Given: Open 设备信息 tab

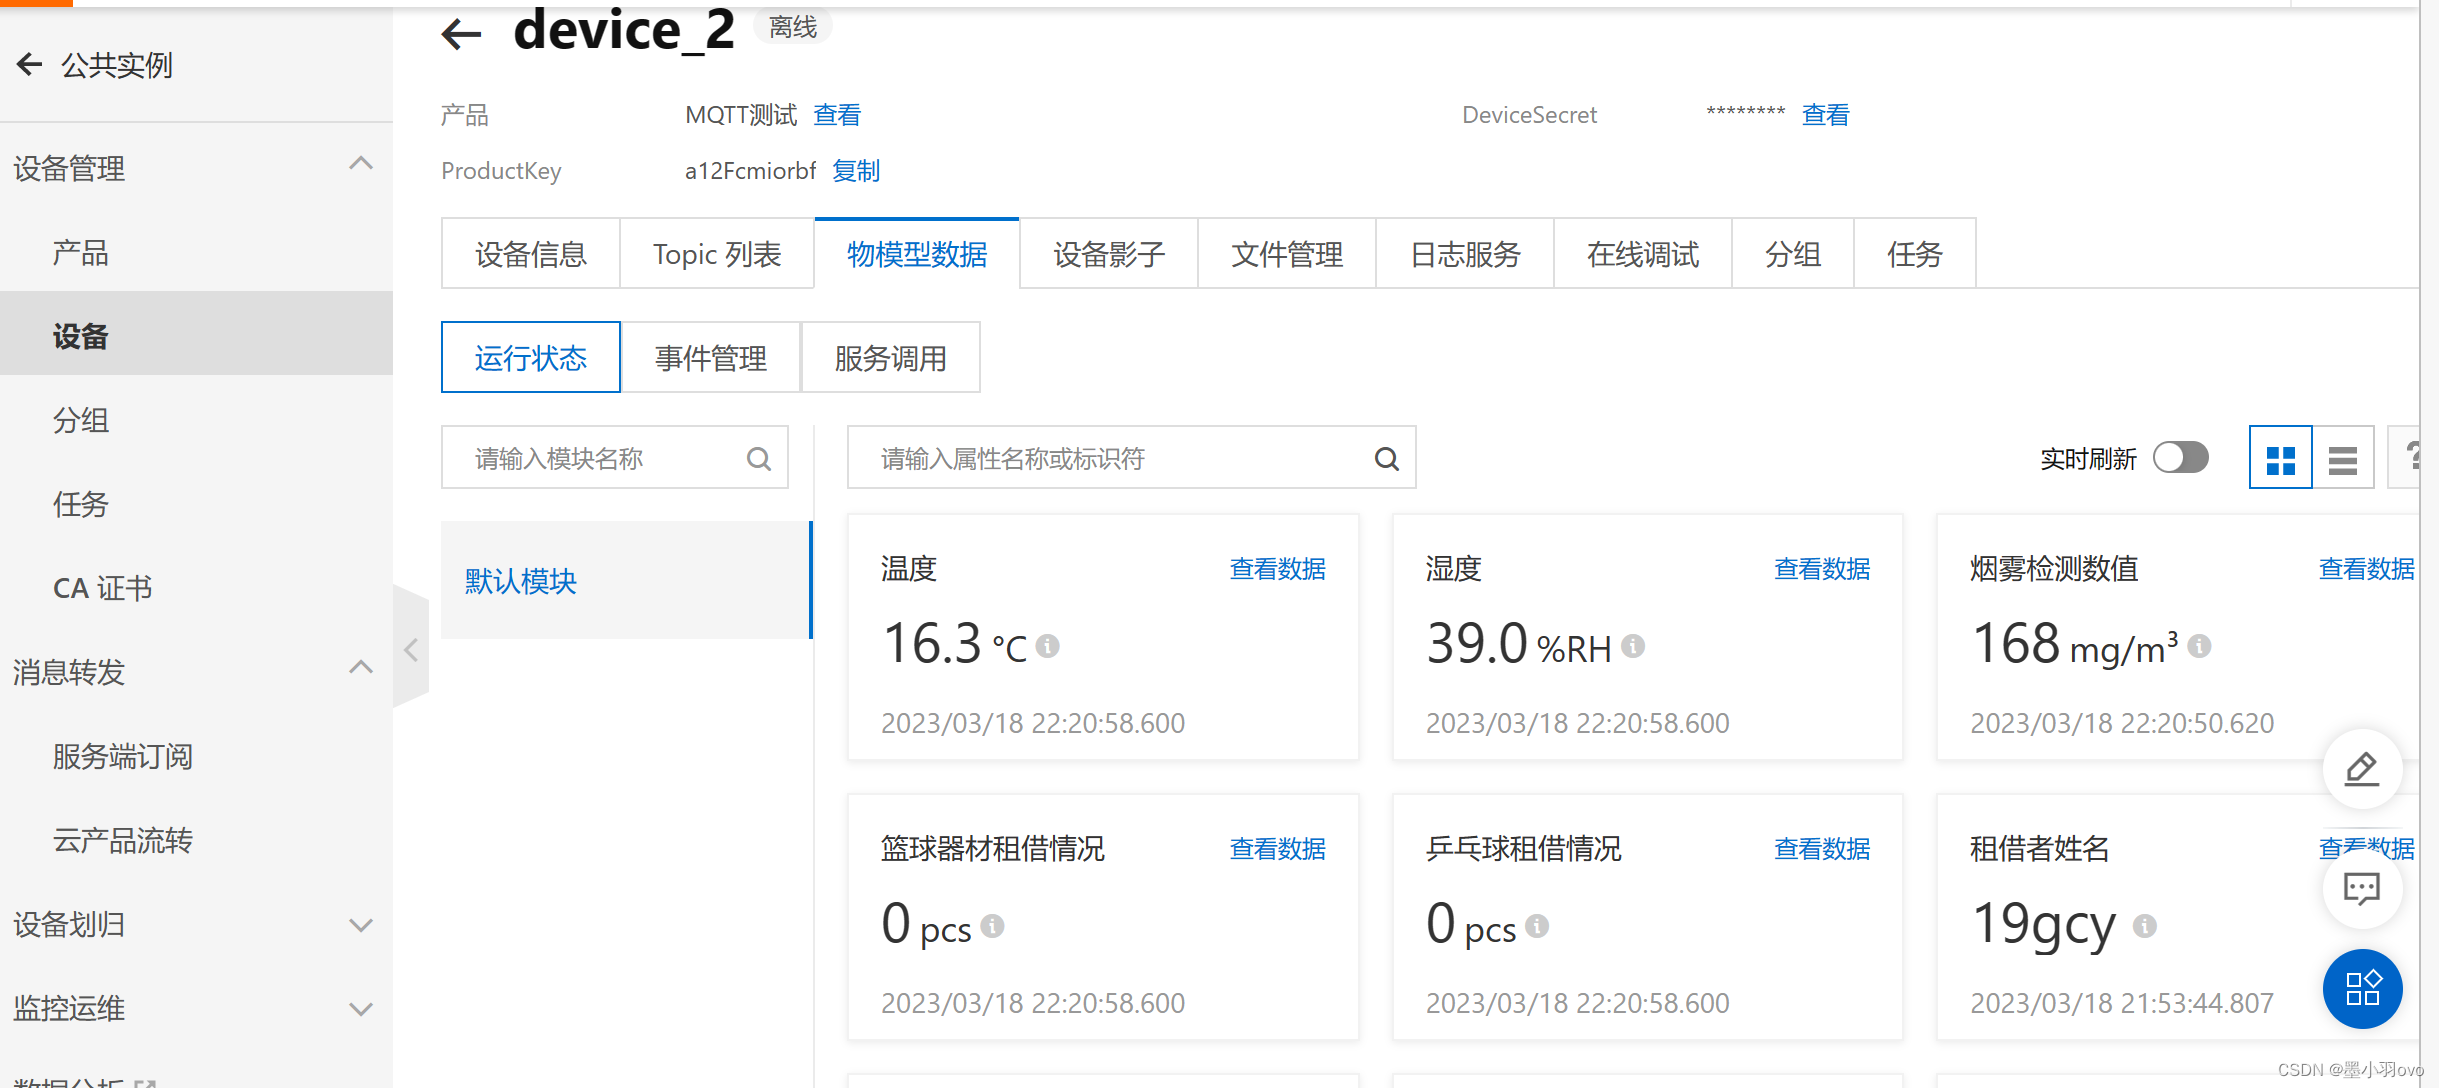Looking at the screenshot, I should coord(531,254).
